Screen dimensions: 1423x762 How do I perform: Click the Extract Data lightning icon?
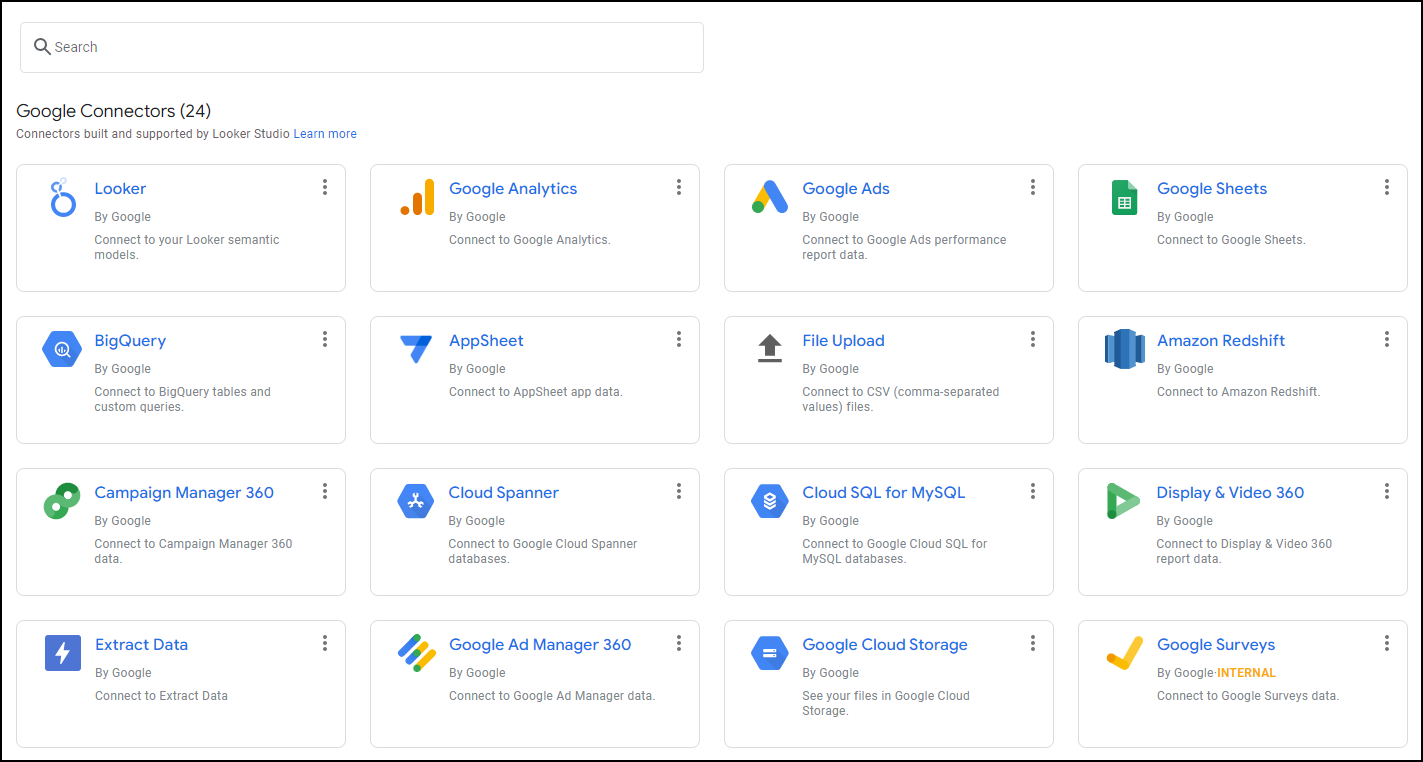(62, 653)
